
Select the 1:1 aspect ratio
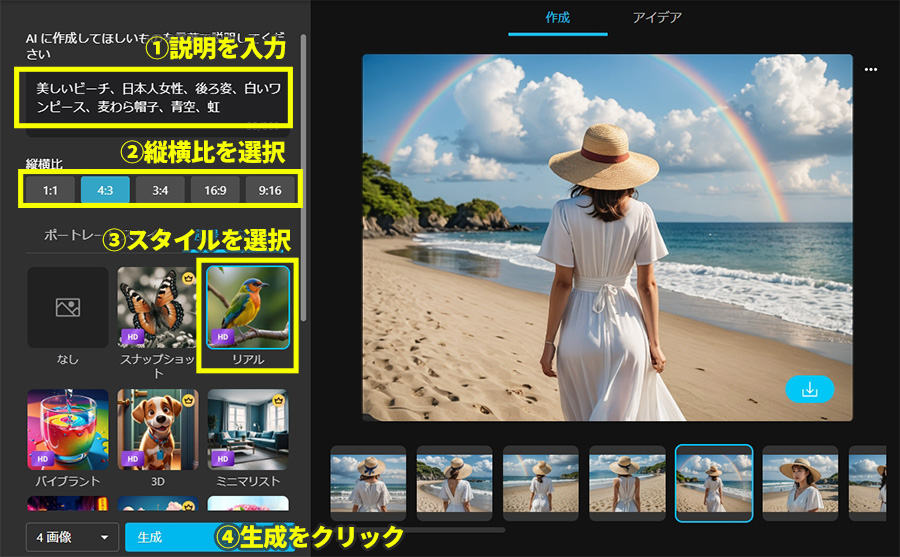tap(50, 190)
